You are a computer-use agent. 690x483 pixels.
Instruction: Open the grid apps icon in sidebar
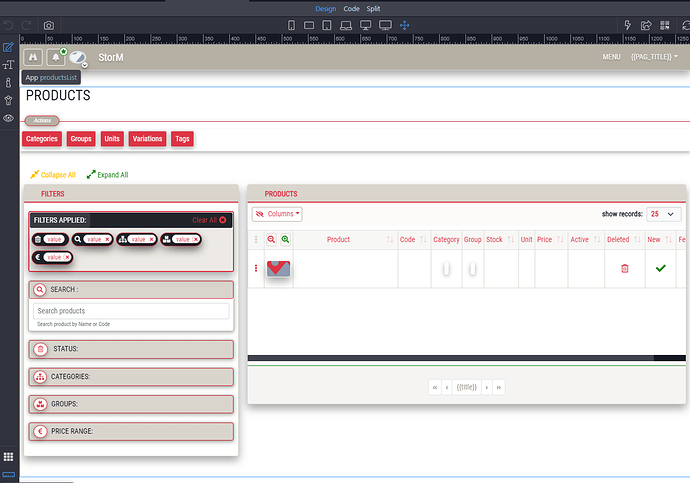click(8, 457)
